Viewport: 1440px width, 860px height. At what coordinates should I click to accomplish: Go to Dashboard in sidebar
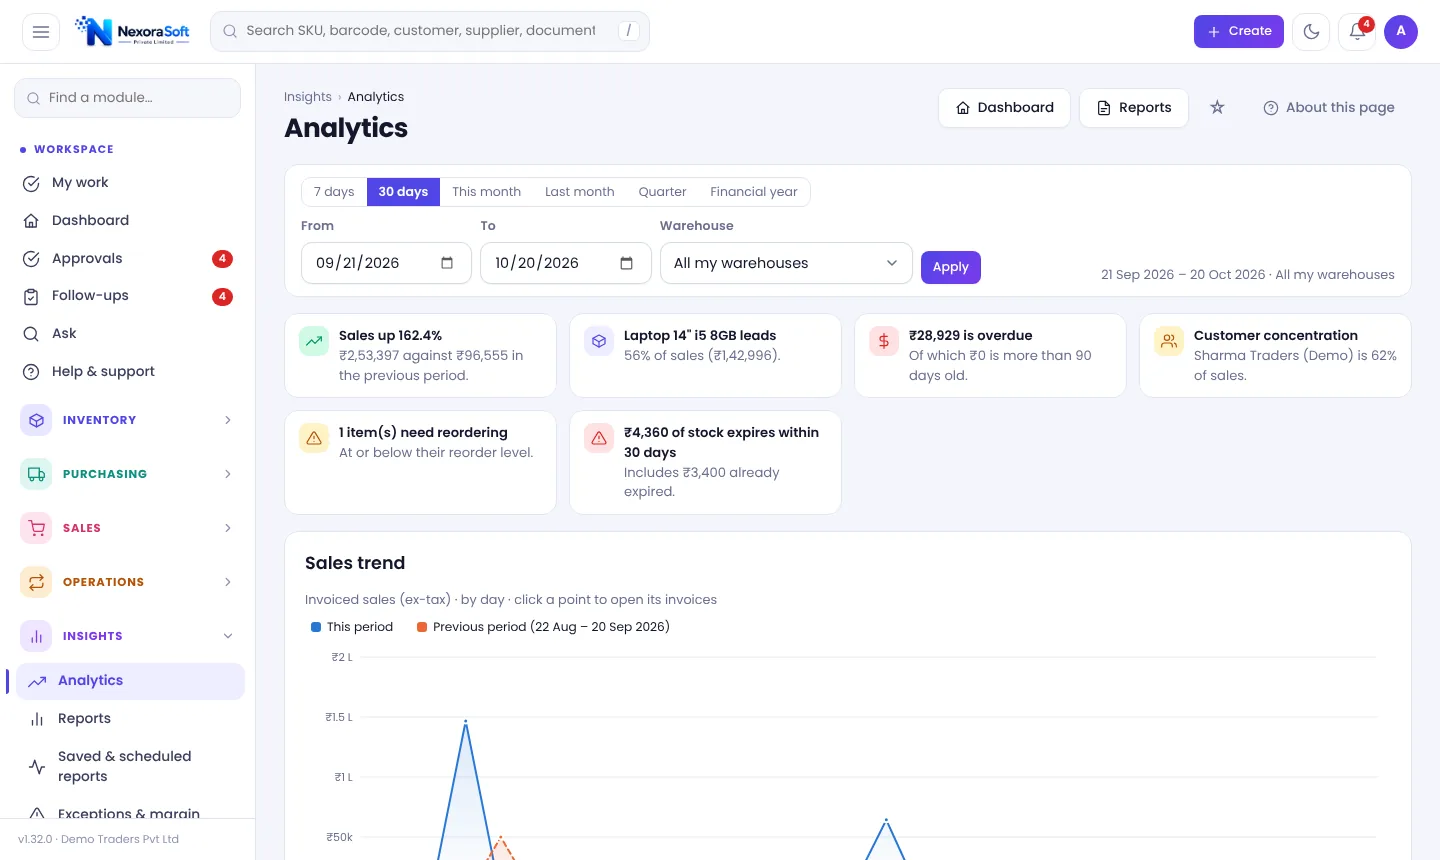tap(128, 220)
